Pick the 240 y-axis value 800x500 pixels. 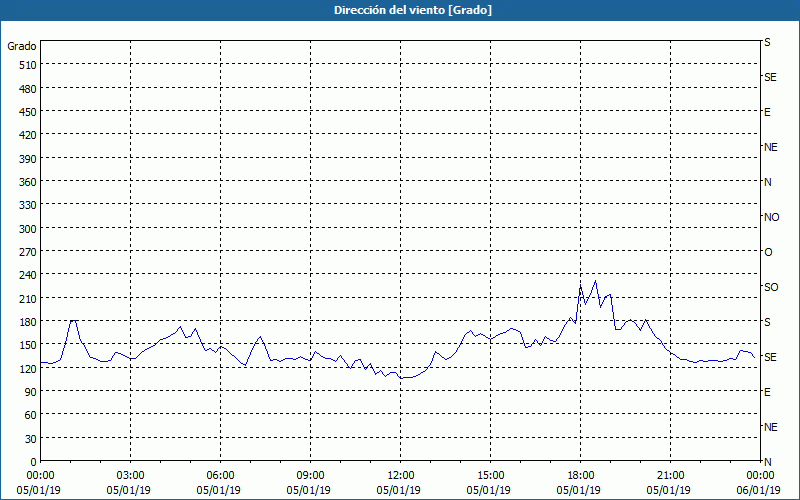coord(28,276)
